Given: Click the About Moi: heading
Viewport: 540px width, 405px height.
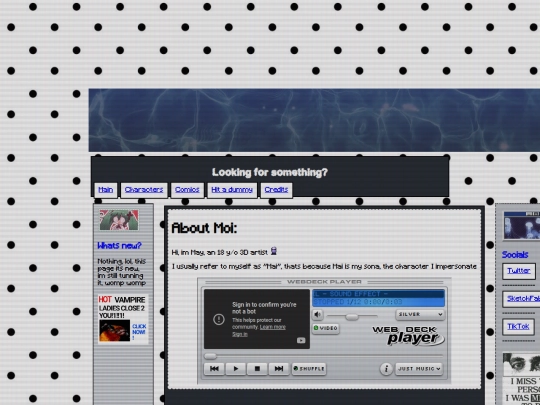Looking at the screenshot, I should (204, 228).
